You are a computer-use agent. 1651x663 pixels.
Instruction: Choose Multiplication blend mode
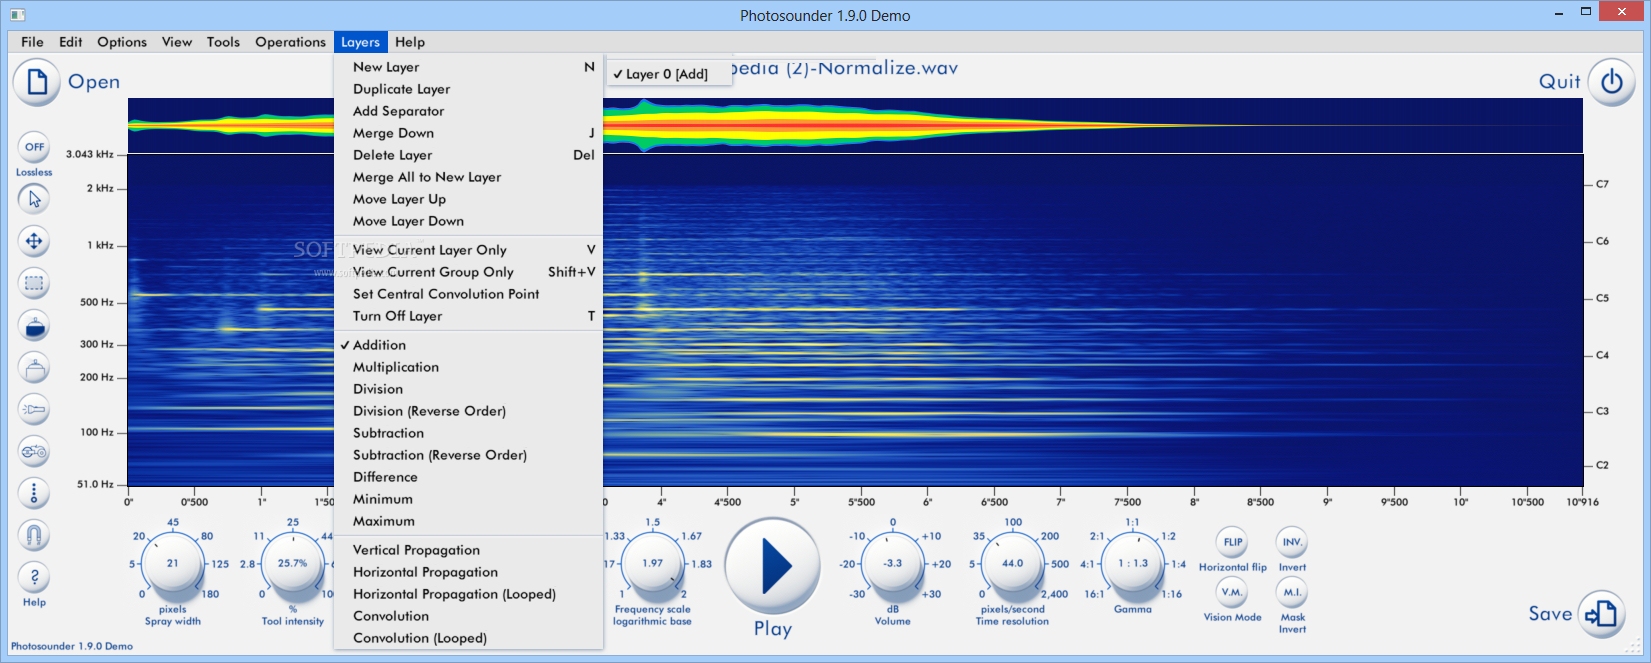coord(468,367)
